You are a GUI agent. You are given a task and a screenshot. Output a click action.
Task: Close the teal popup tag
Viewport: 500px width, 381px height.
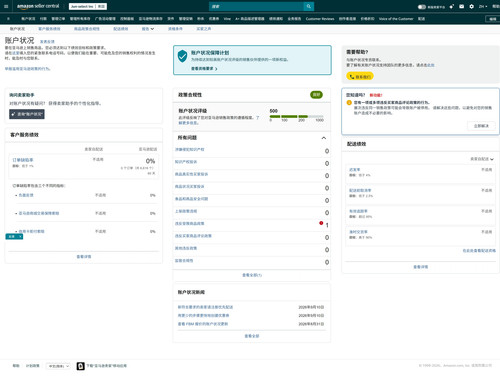[20, 236]
